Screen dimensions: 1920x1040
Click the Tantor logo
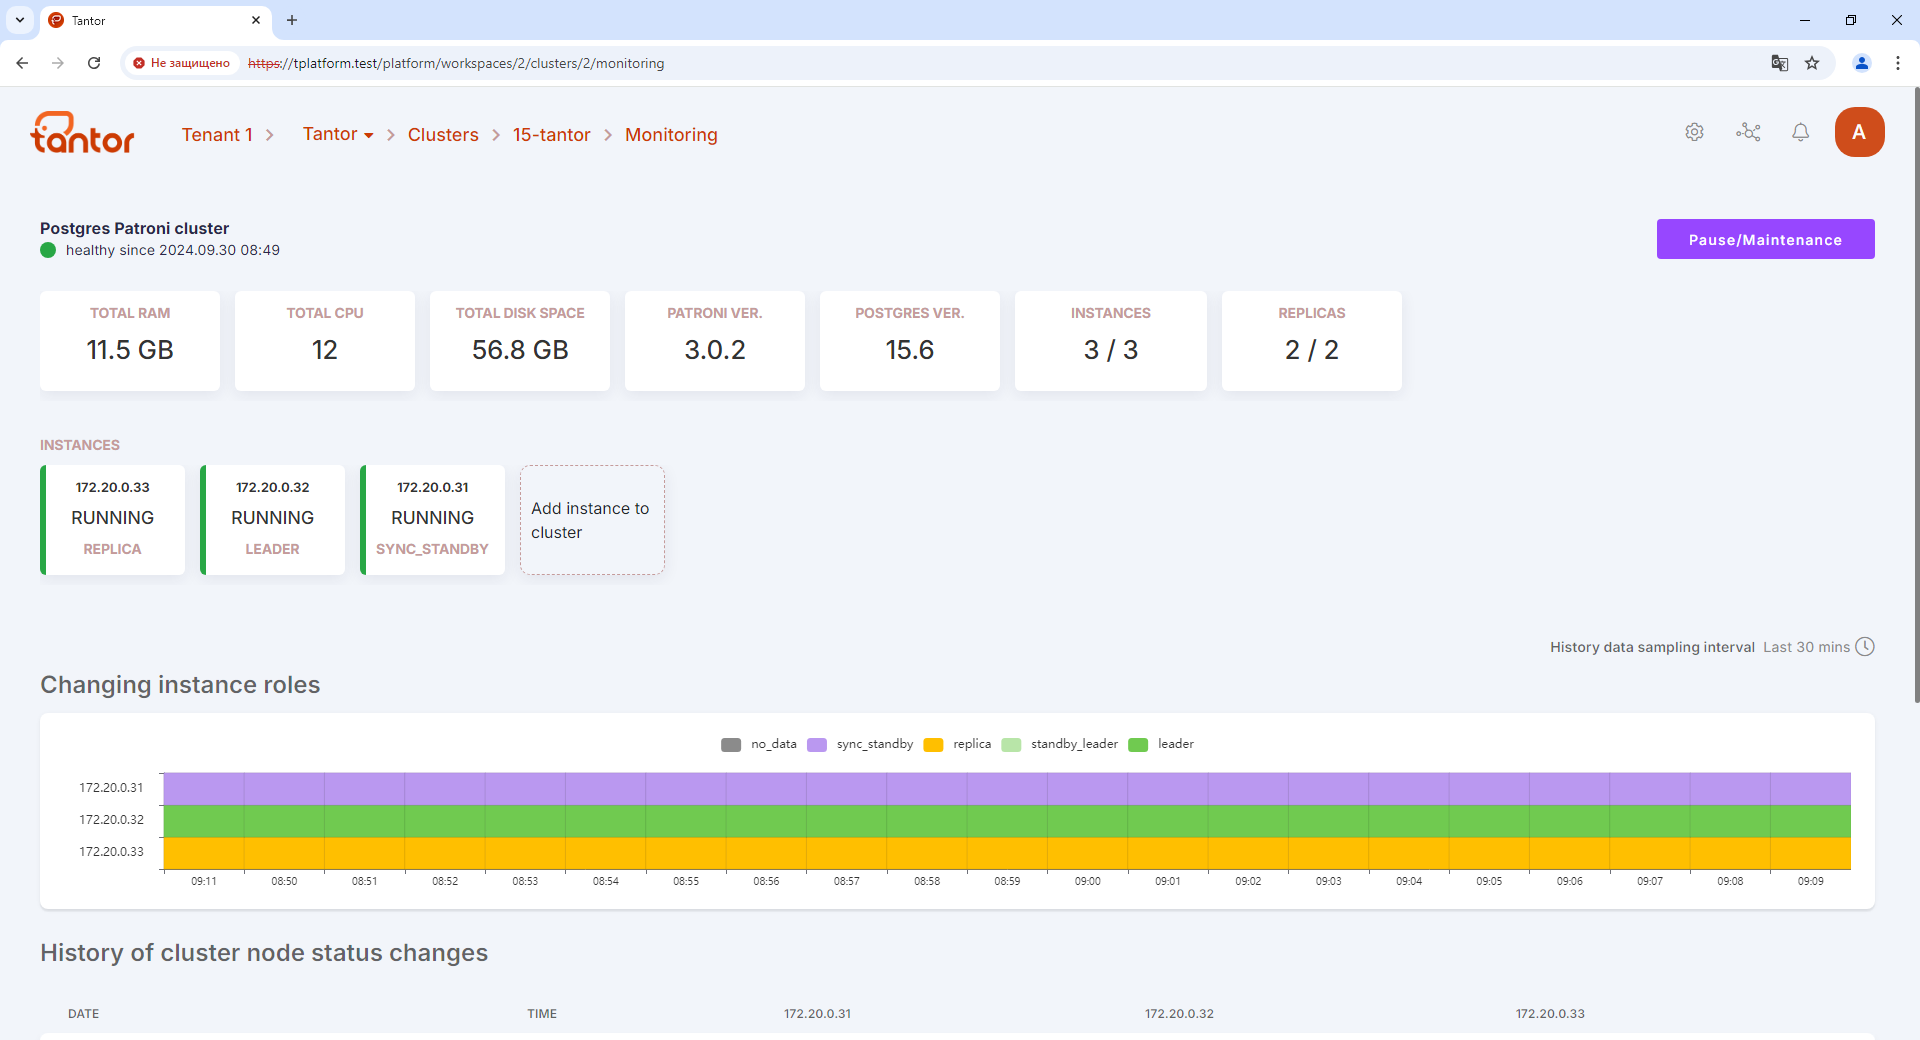pos(83,133)
